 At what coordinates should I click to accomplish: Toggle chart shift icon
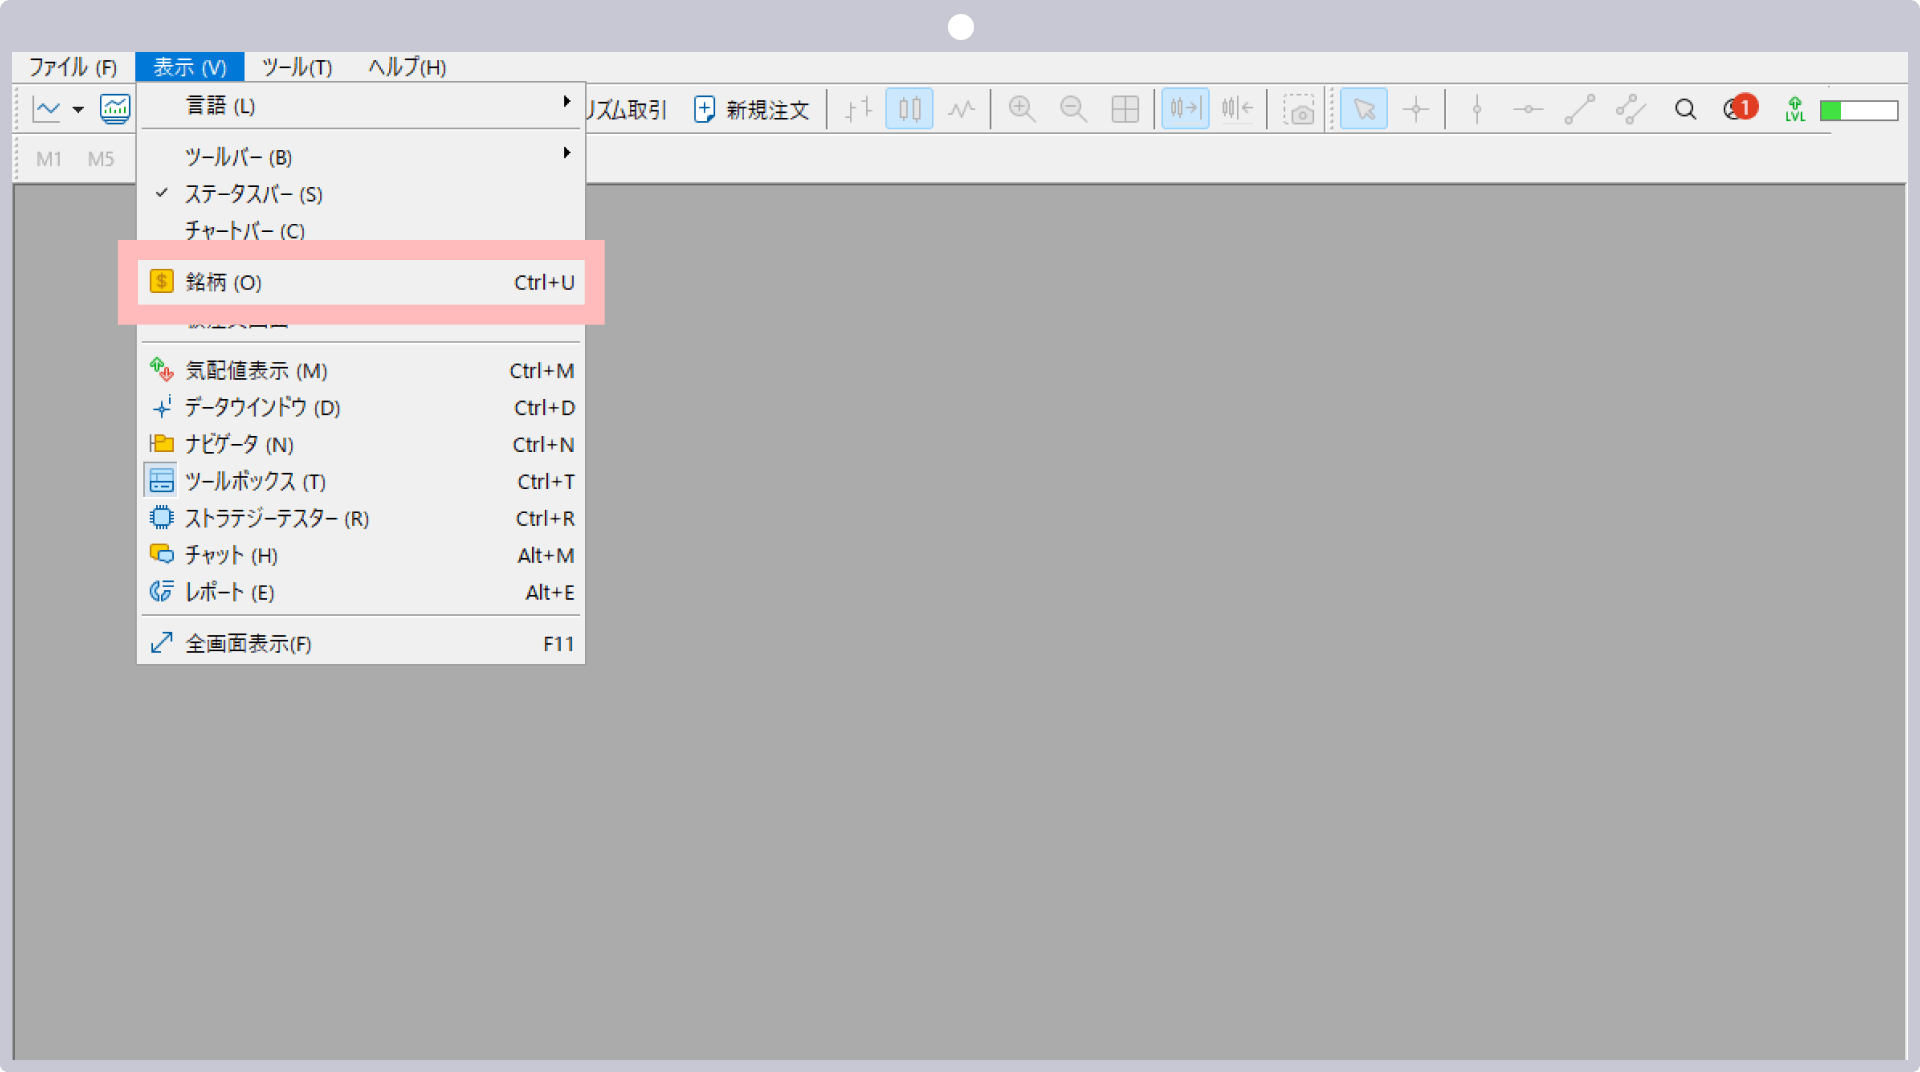click(x=1237, y=109)
